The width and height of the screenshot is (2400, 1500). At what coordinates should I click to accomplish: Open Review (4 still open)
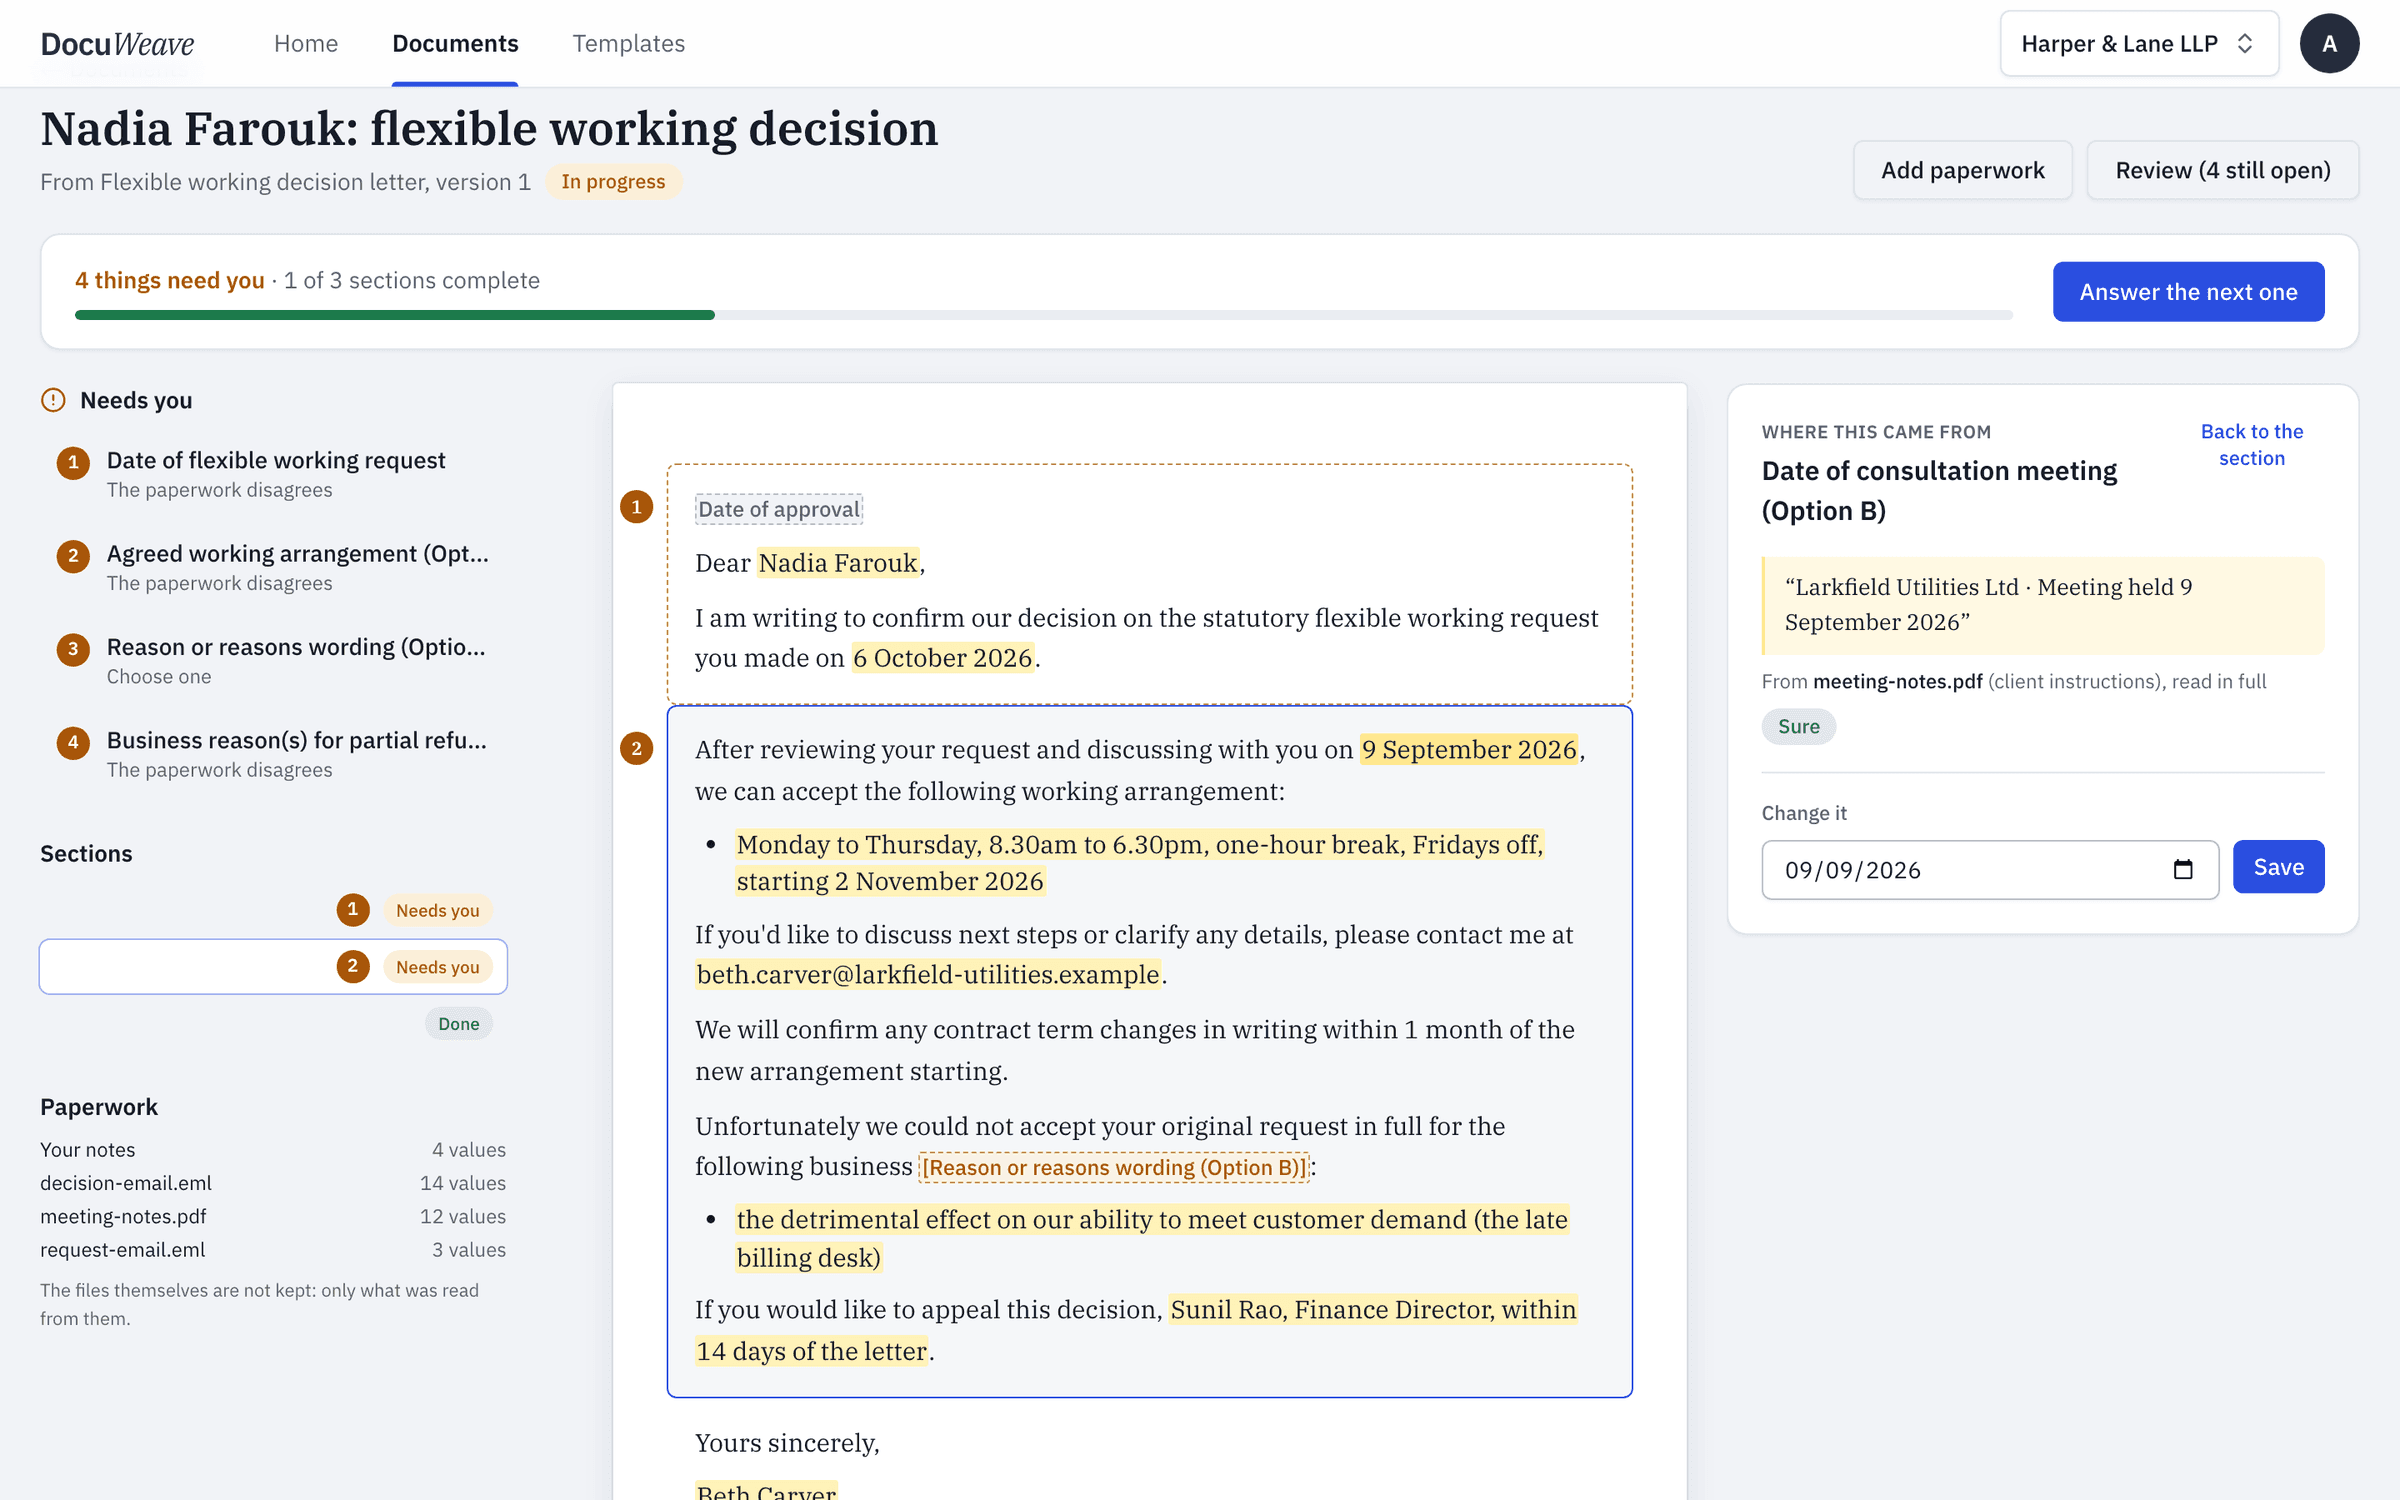2222,170
